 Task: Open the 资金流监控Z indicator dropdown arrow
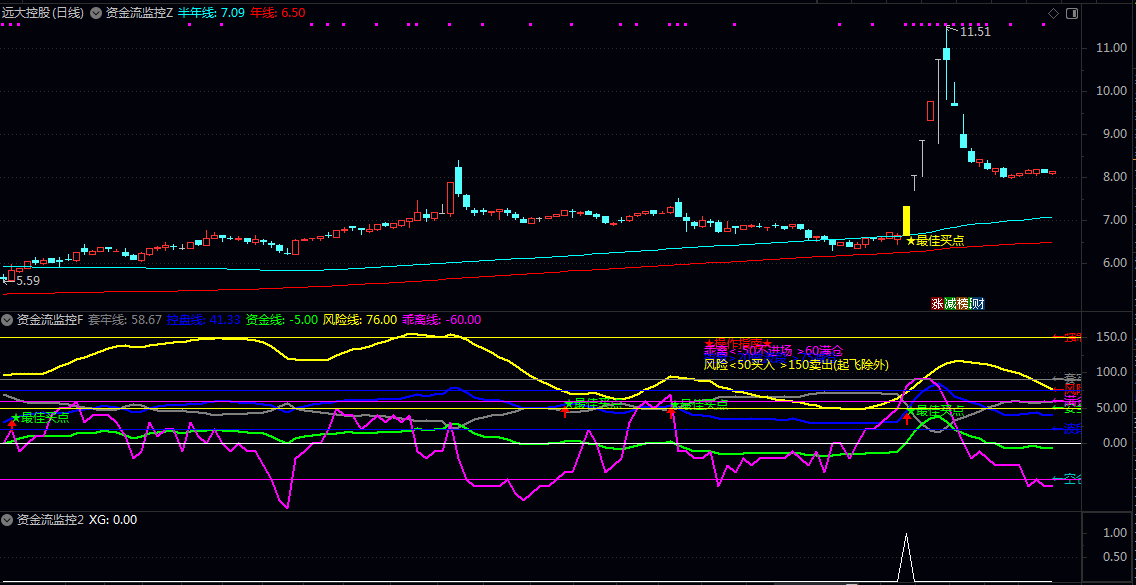click(x=96, y=13)
